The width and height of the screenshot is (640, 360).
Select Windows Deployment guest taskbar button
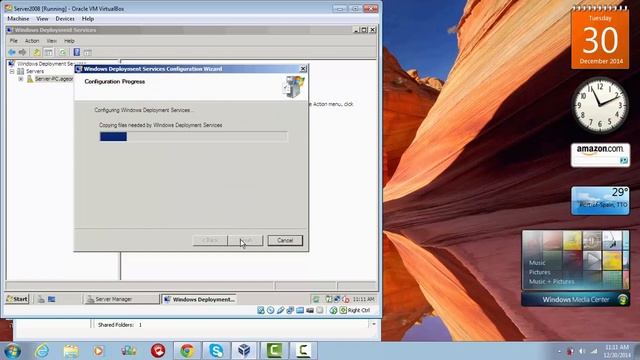click(x=199, y=299)
